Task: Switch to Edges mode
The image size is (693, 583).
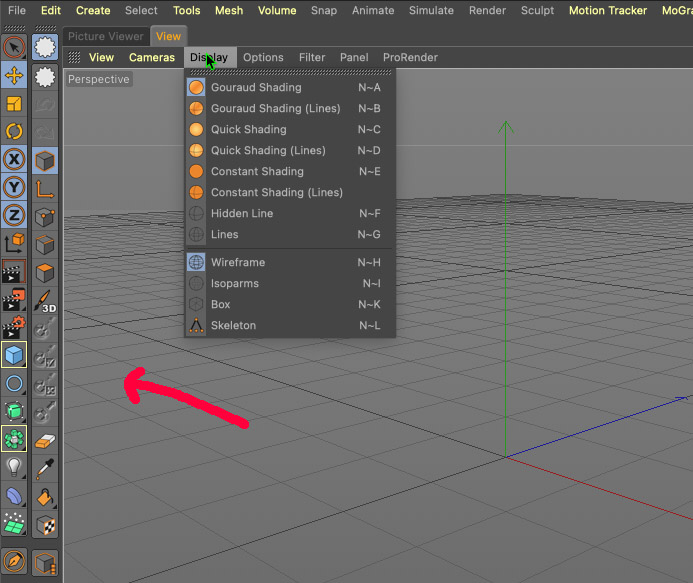Action: click(x=45, y=245)
